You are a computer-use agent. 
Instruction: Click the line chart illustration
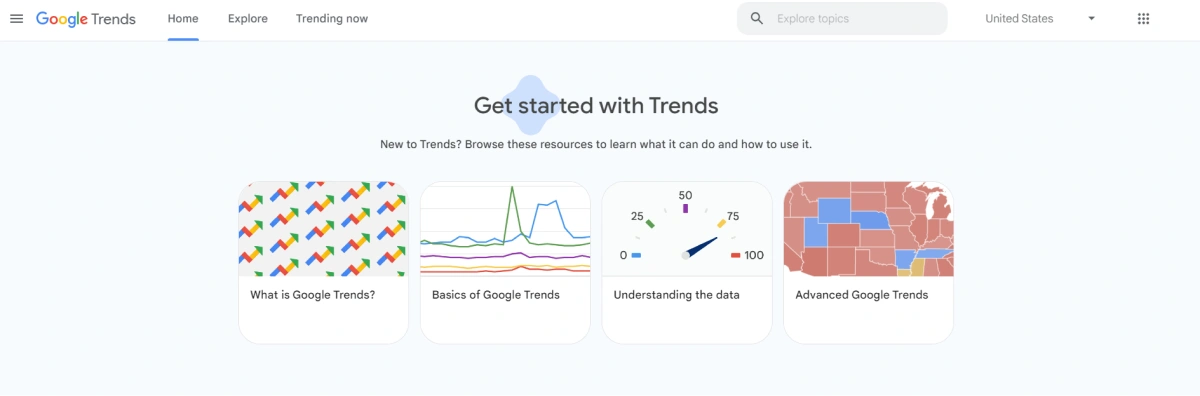click(505, 229)
